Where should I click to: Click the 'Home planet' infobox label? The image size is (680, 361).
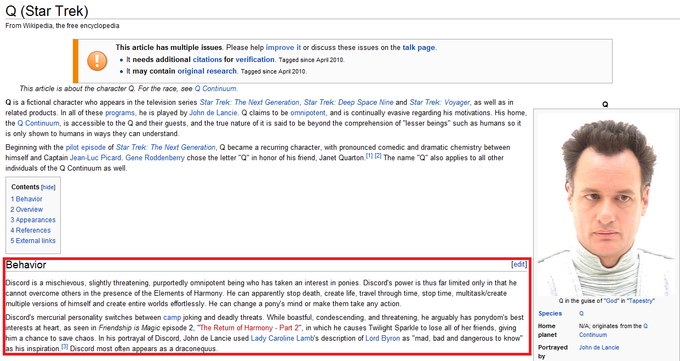(547, 330)
